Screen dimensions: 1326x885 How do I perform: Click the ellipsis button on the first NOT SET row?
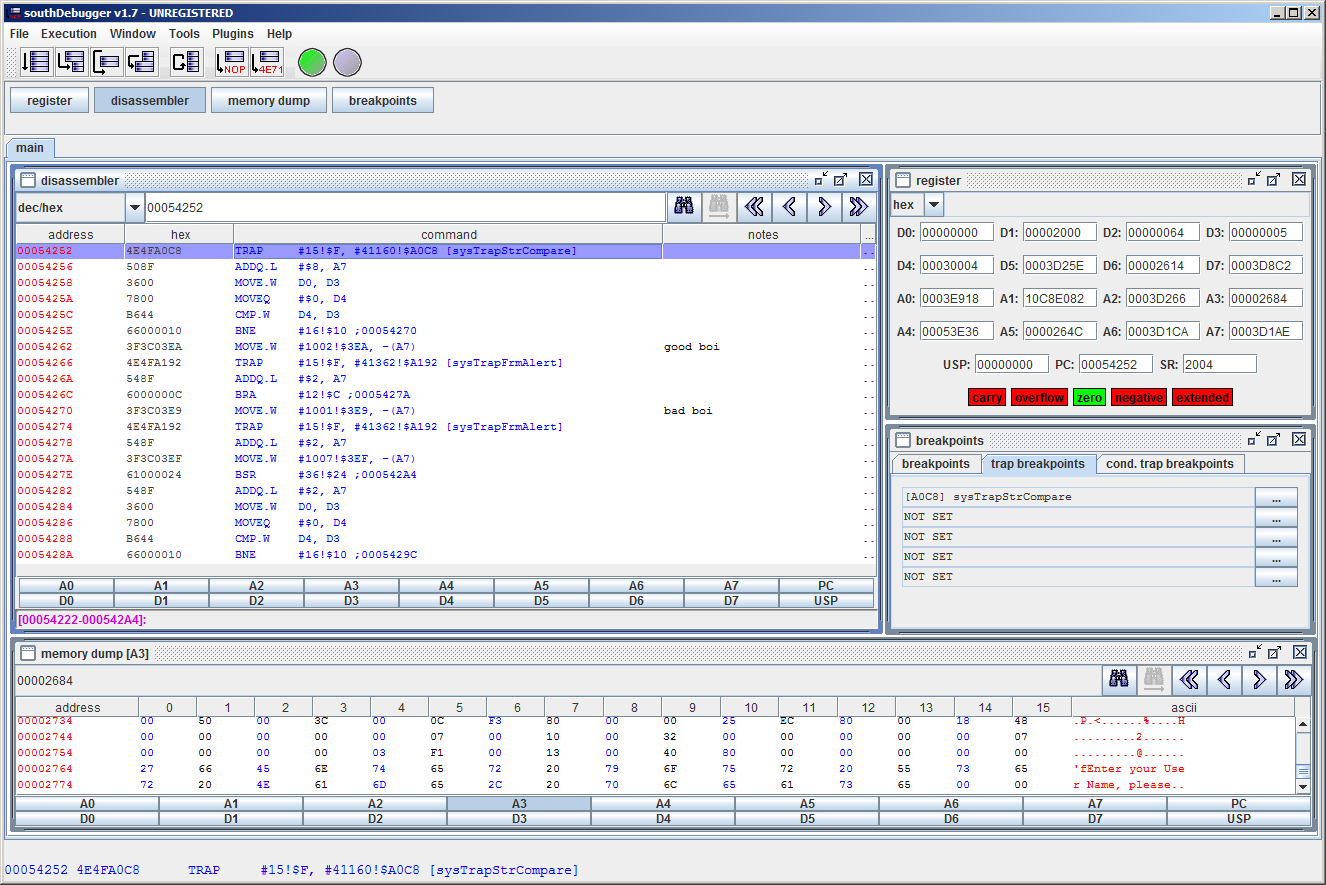tap(1276, 517)
